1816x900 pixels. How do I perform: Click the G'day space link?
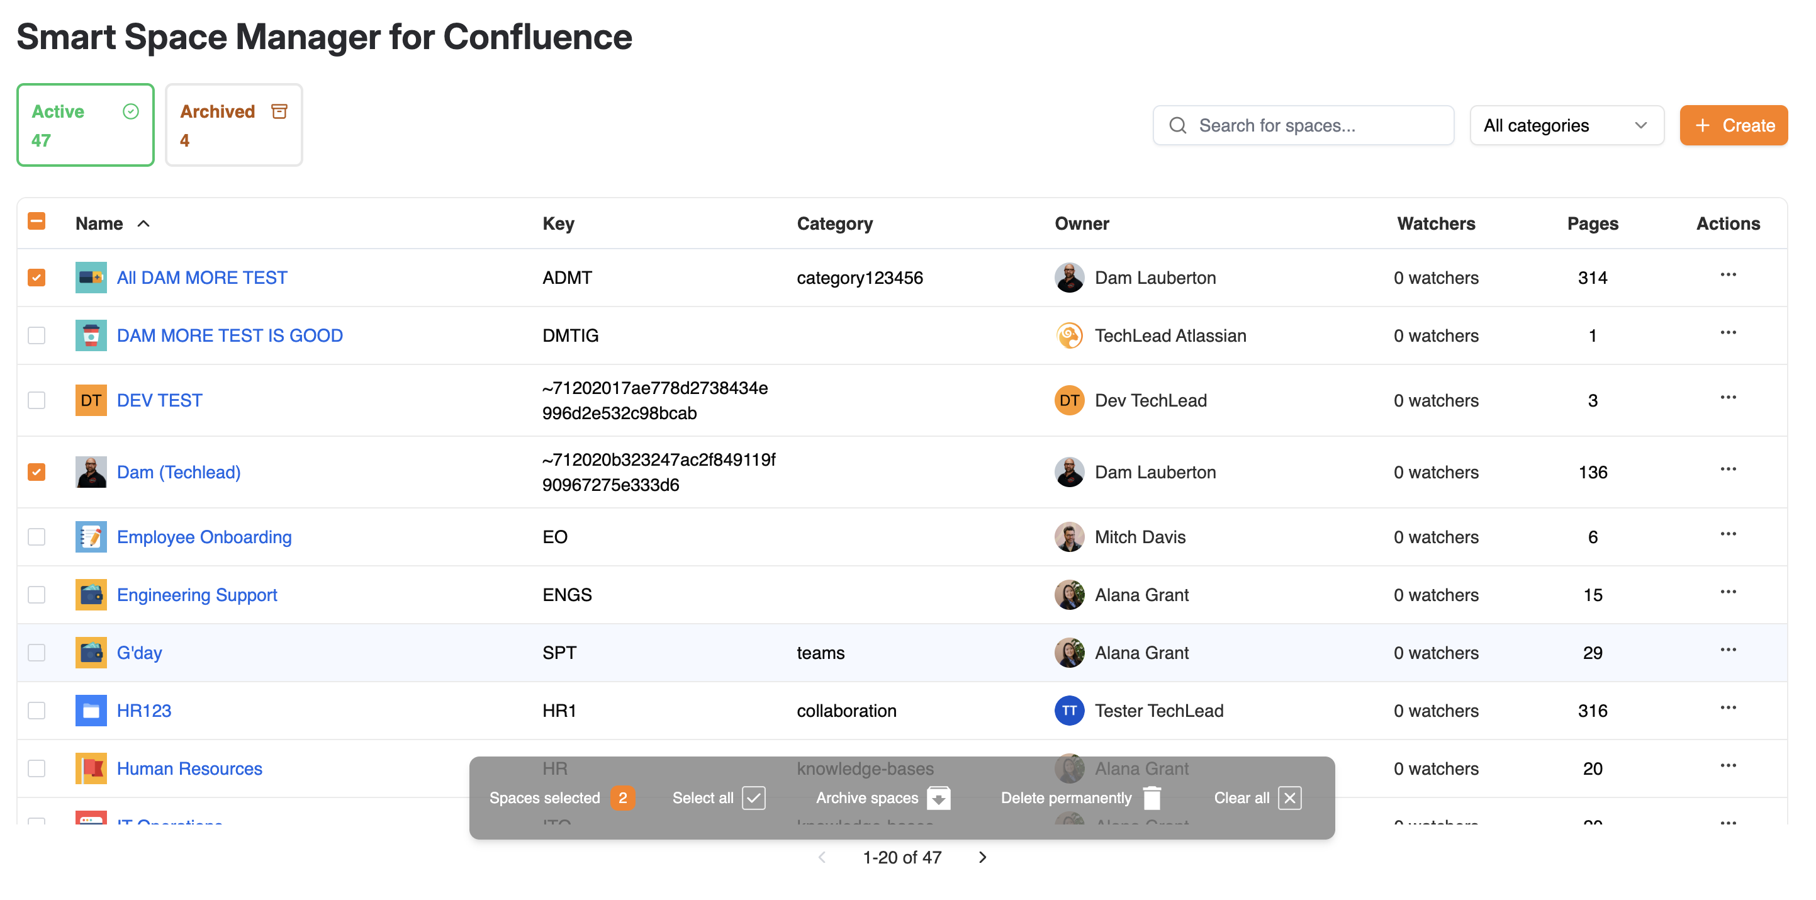pyautogui.click(x=139, y=653)
